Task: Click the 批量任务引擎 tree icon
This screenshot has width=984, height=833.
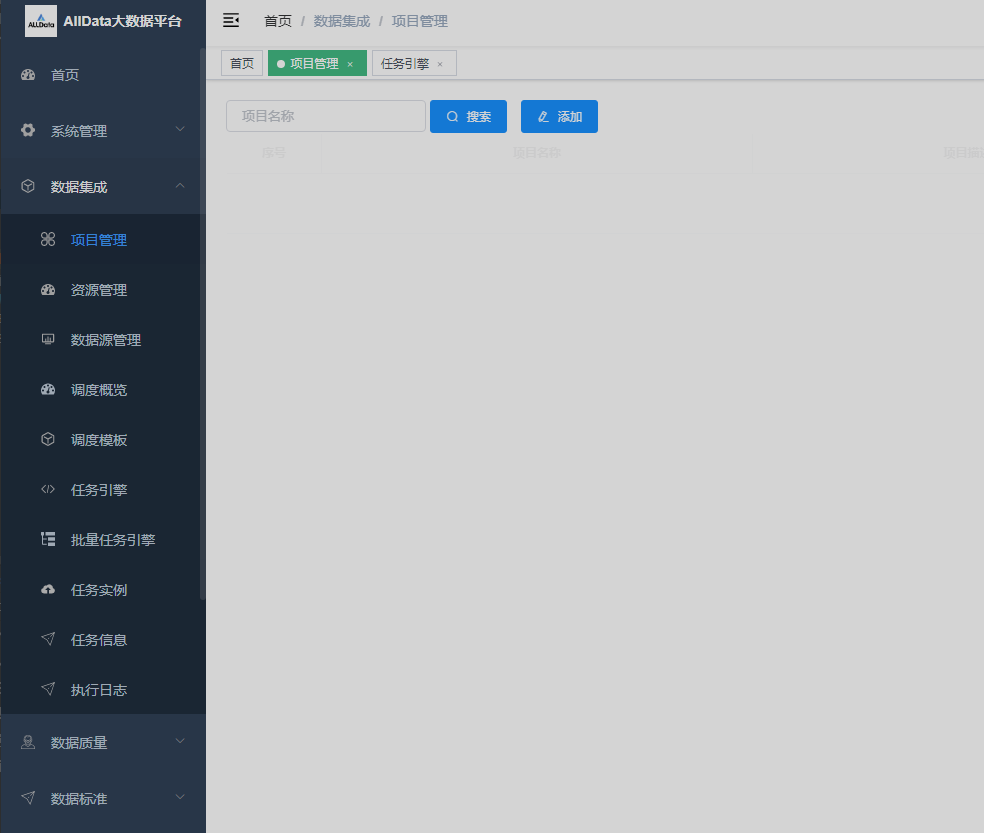Action: click(x=48, y=540)
